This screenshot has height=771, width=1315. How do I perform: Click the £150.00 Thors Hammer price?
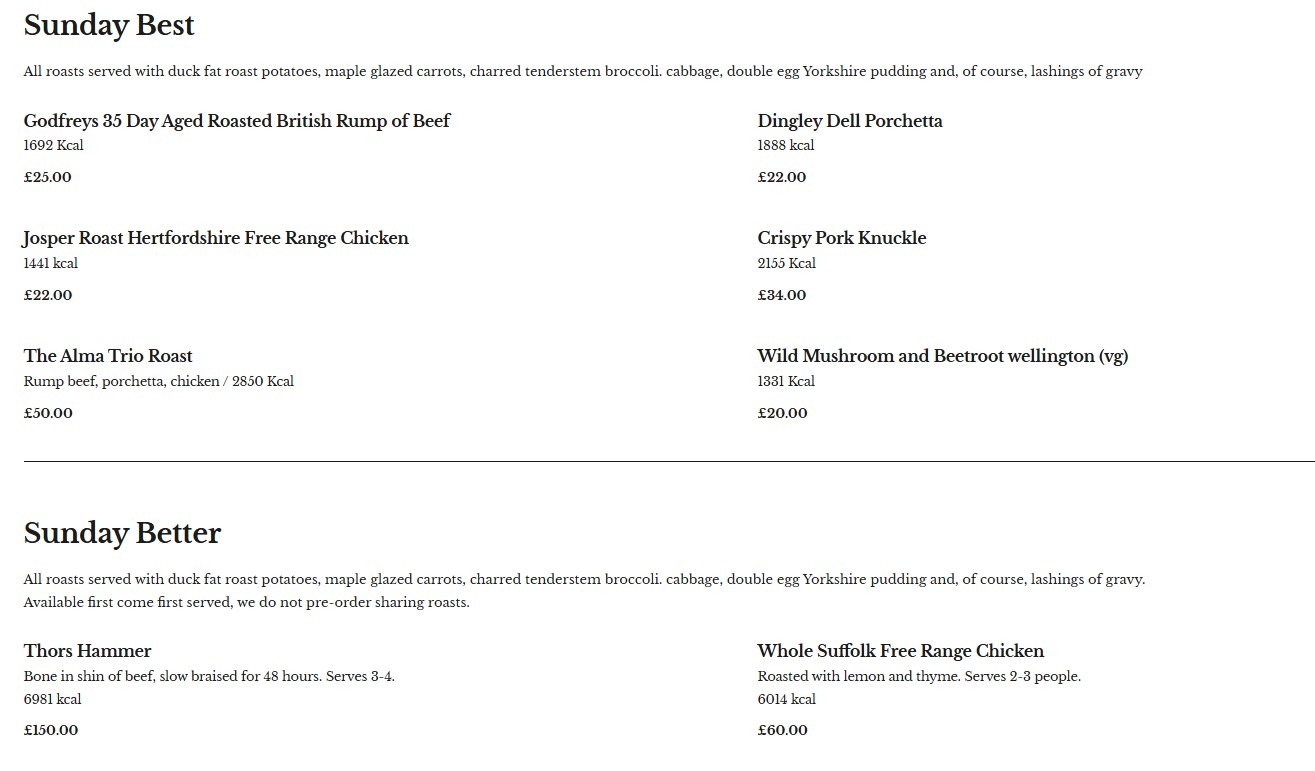click(51, 730)
